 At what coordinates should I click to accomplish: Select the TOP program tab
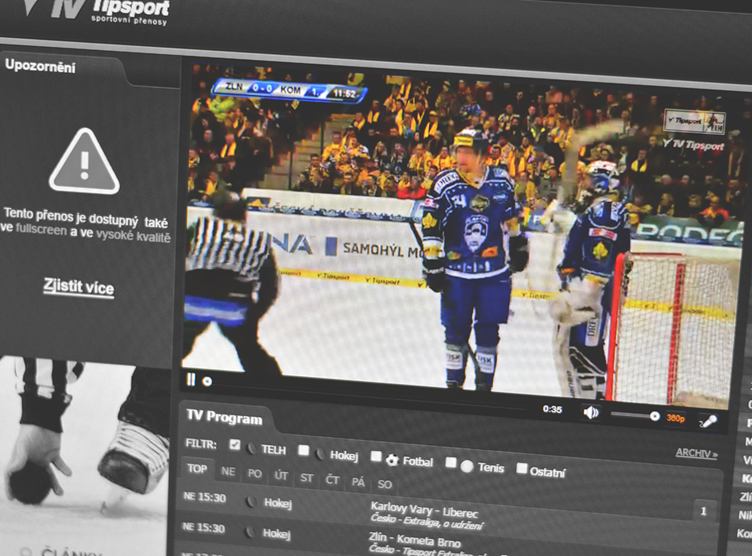pyautogui.click(x=197, y=469)
